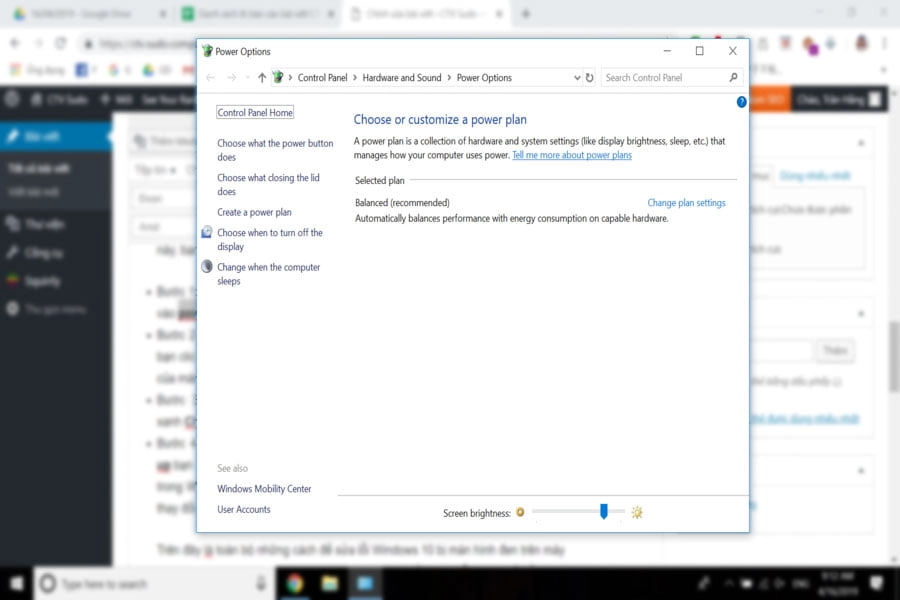Expand the address bar history dropdown

pos(577,78)
